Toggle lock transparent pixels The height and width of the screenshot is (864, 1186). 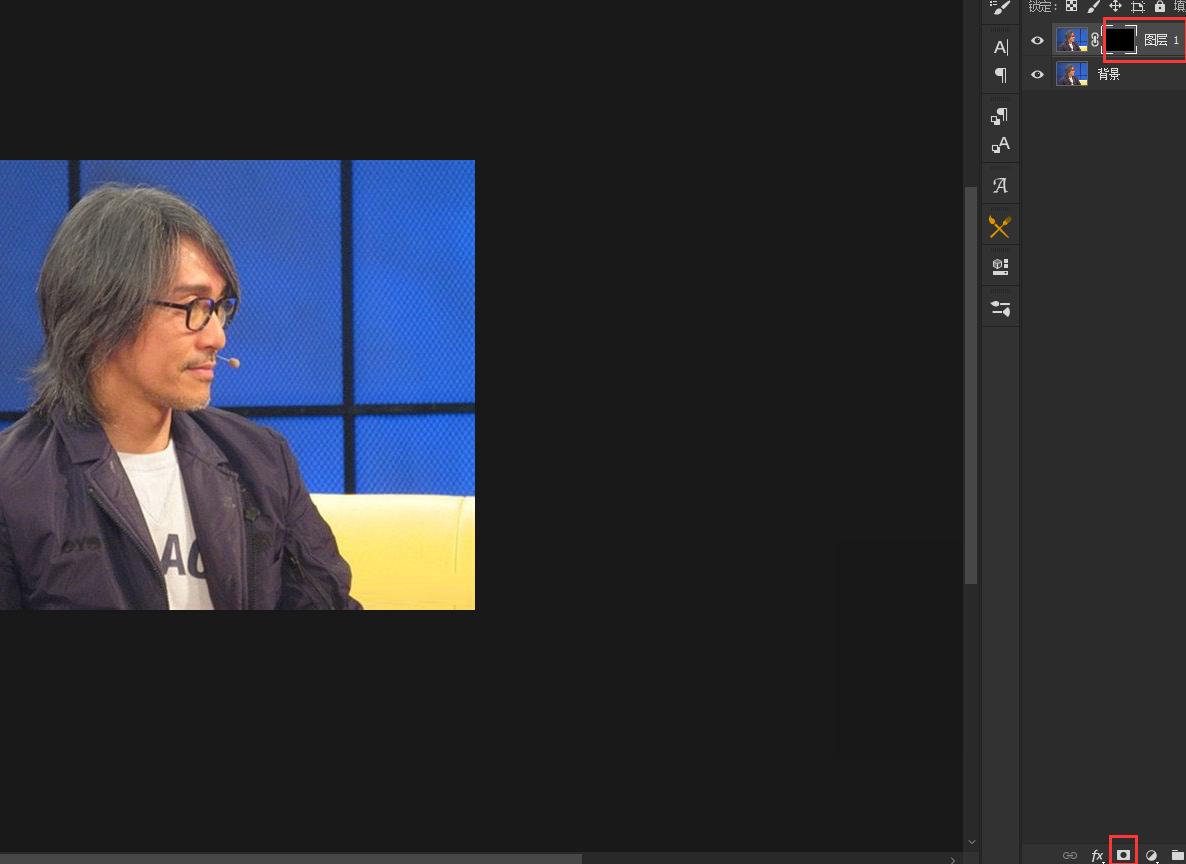(x=1071, y=7)
